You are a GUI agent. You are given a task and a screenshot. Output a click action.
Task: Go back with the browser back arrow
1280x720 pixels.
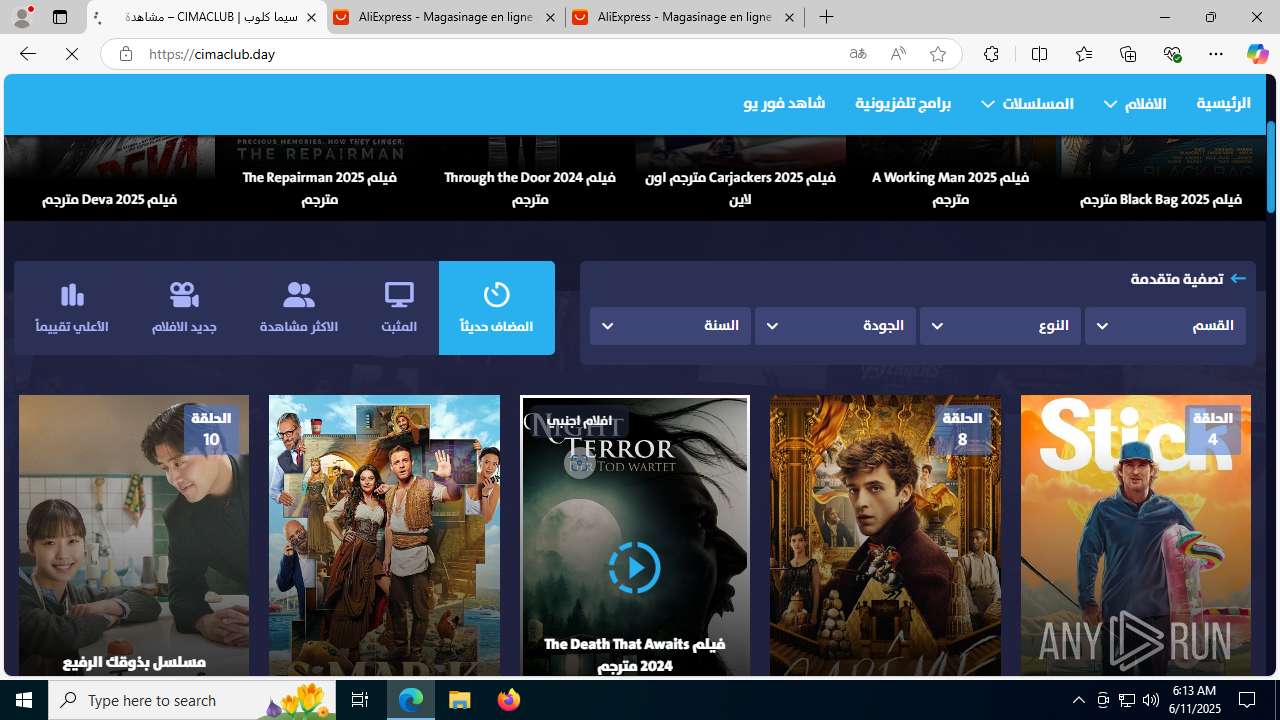[x=27, y=54]
